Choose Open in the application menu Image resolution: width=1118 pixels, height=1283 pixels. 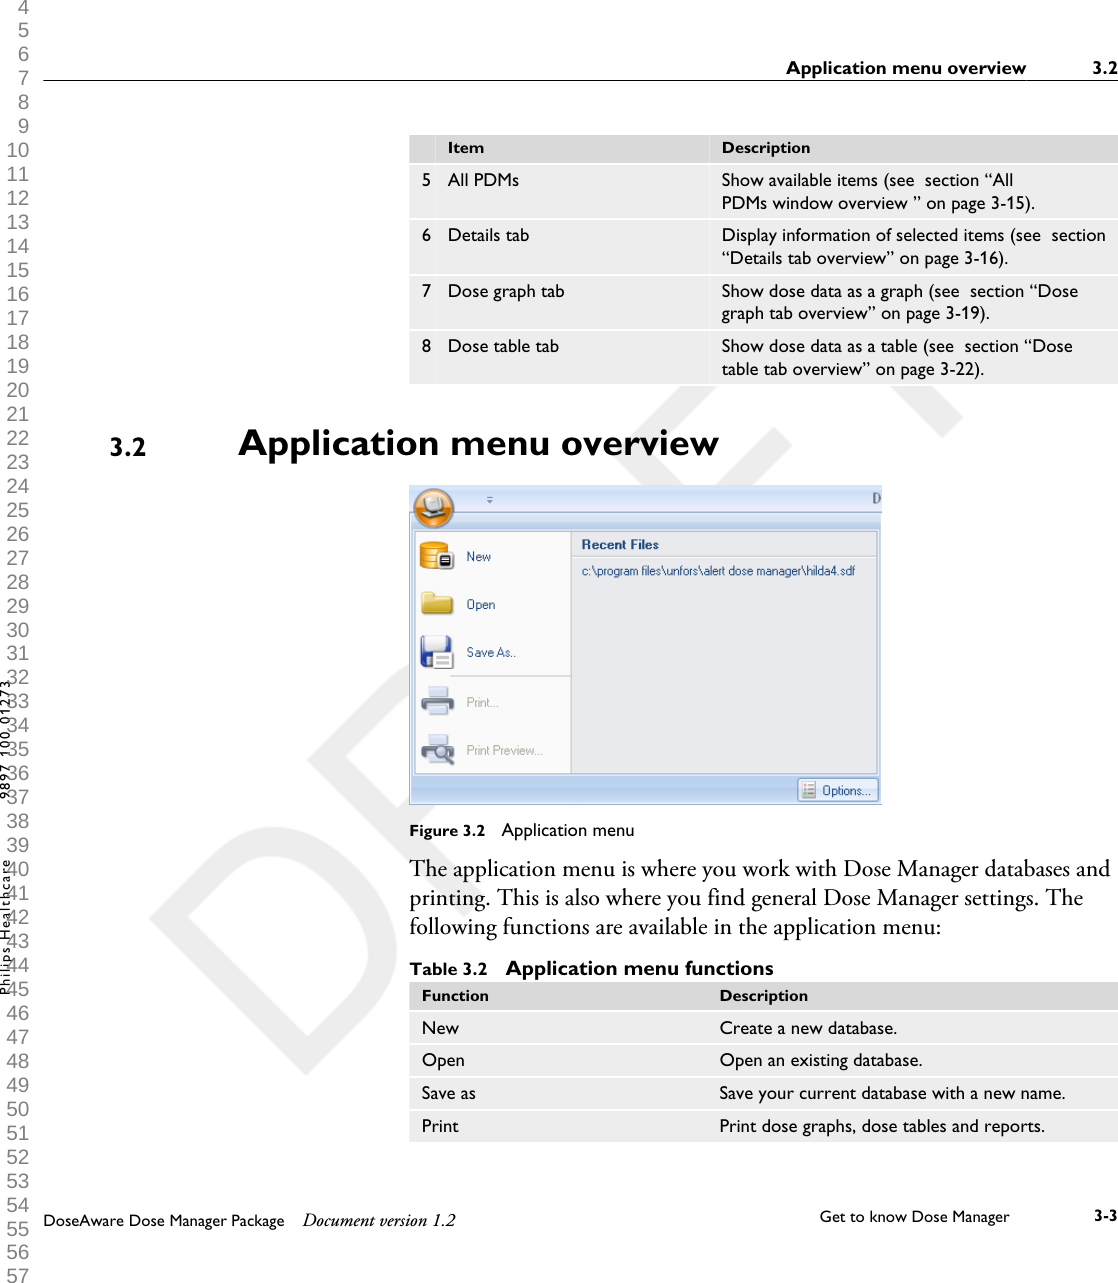click(481, 604)
